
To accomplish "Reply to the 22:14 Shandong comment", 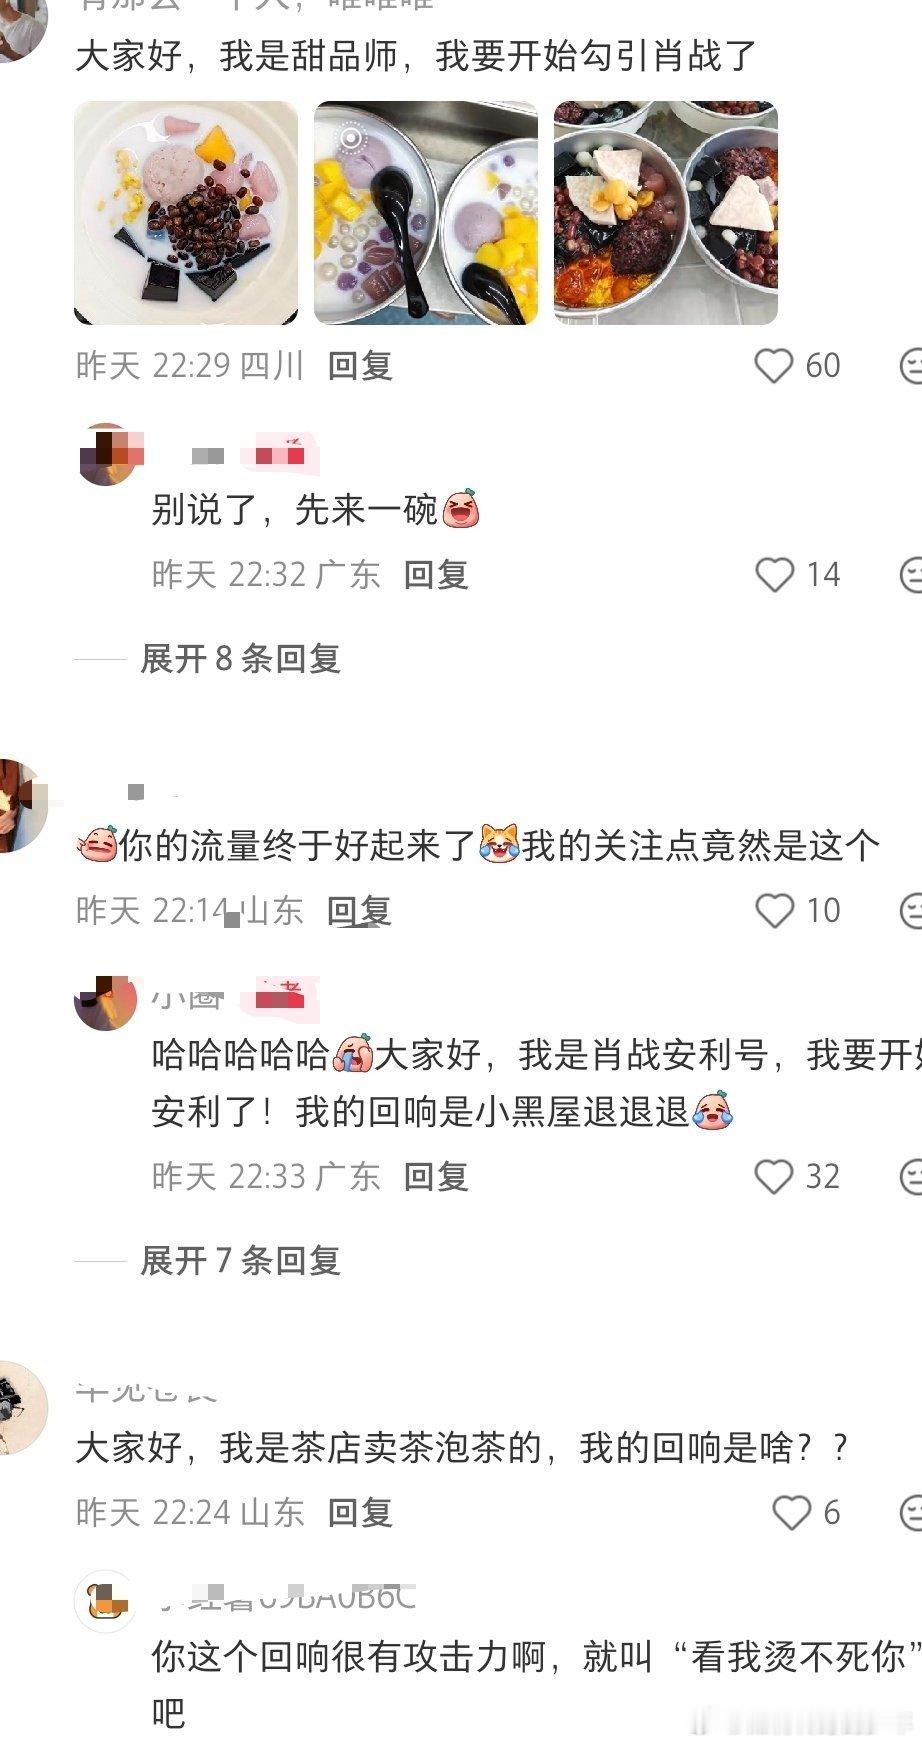I will 359,911.
